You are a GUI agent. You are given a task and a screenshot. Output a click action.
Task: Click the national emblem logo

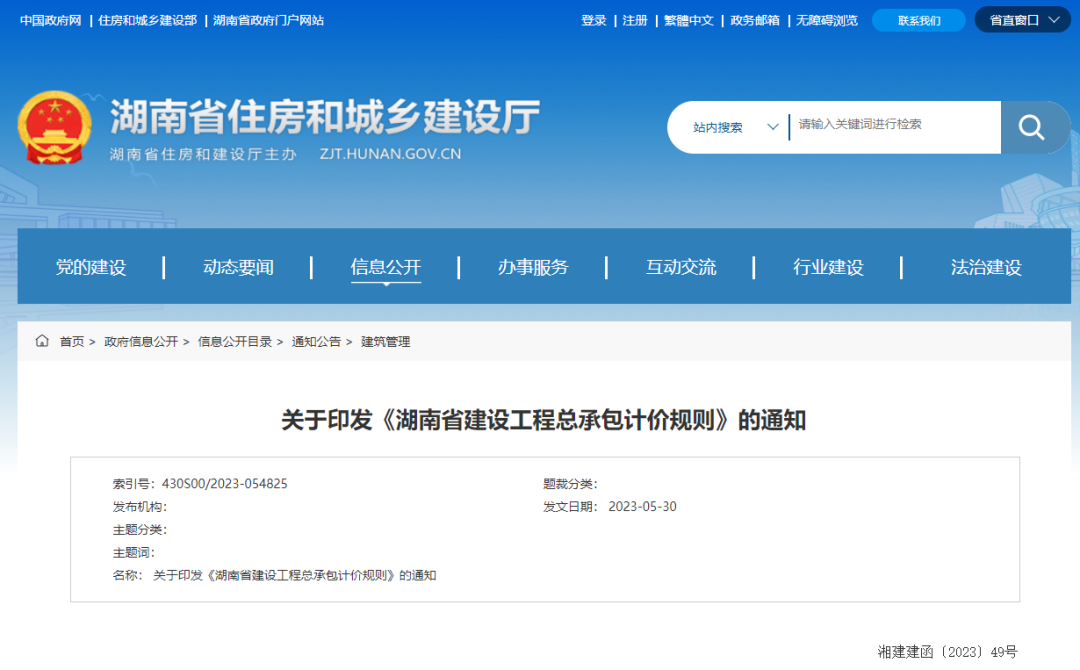point(55,128)
